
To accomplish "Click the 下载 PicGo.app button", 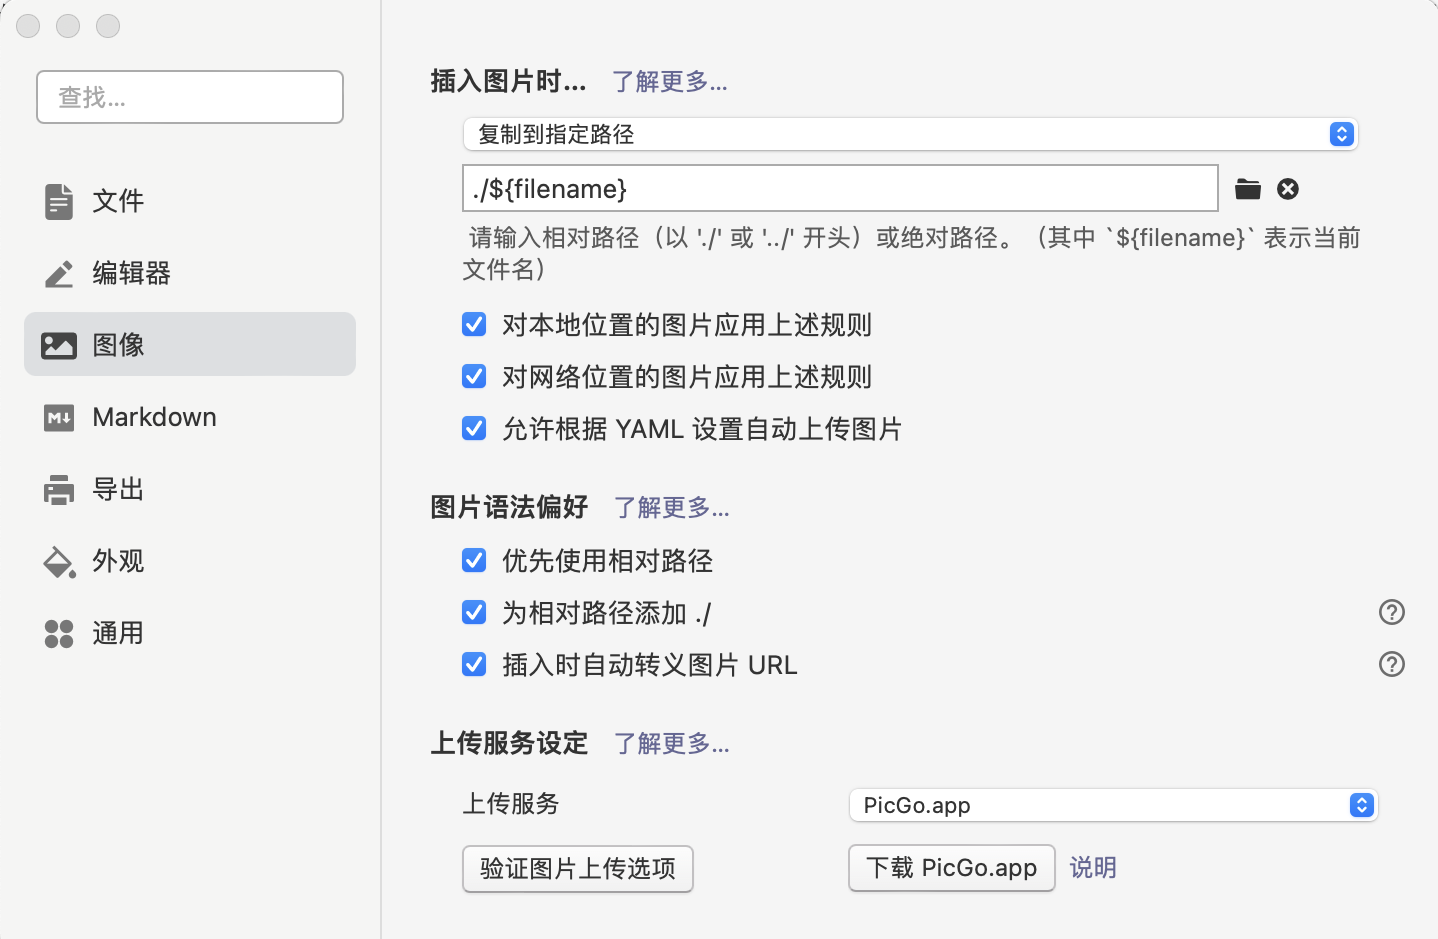I will 951,868.
